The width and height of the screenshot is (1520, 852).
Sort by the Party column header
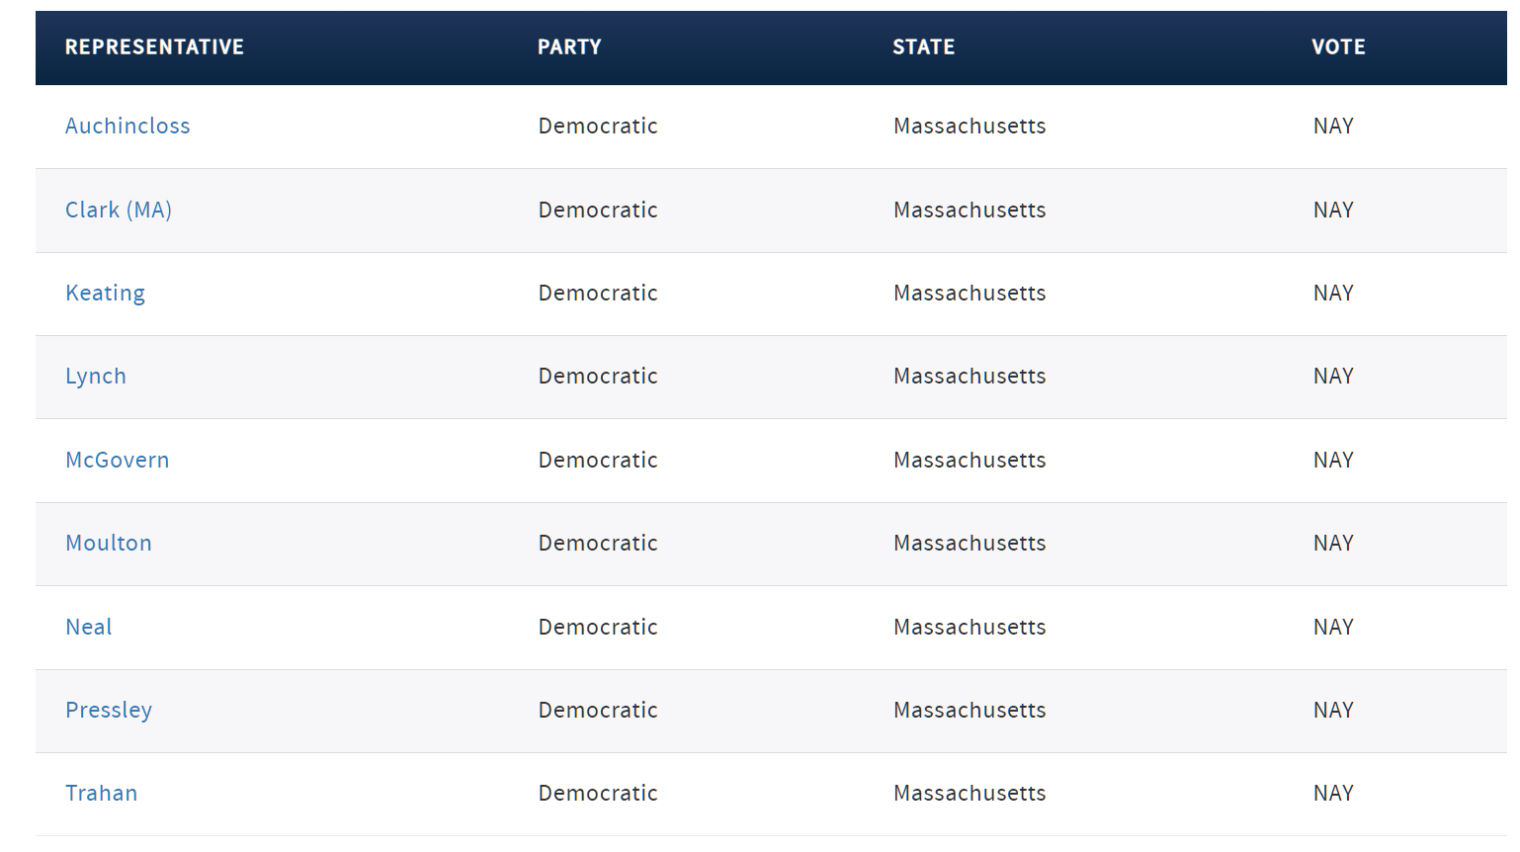point(569,47)
